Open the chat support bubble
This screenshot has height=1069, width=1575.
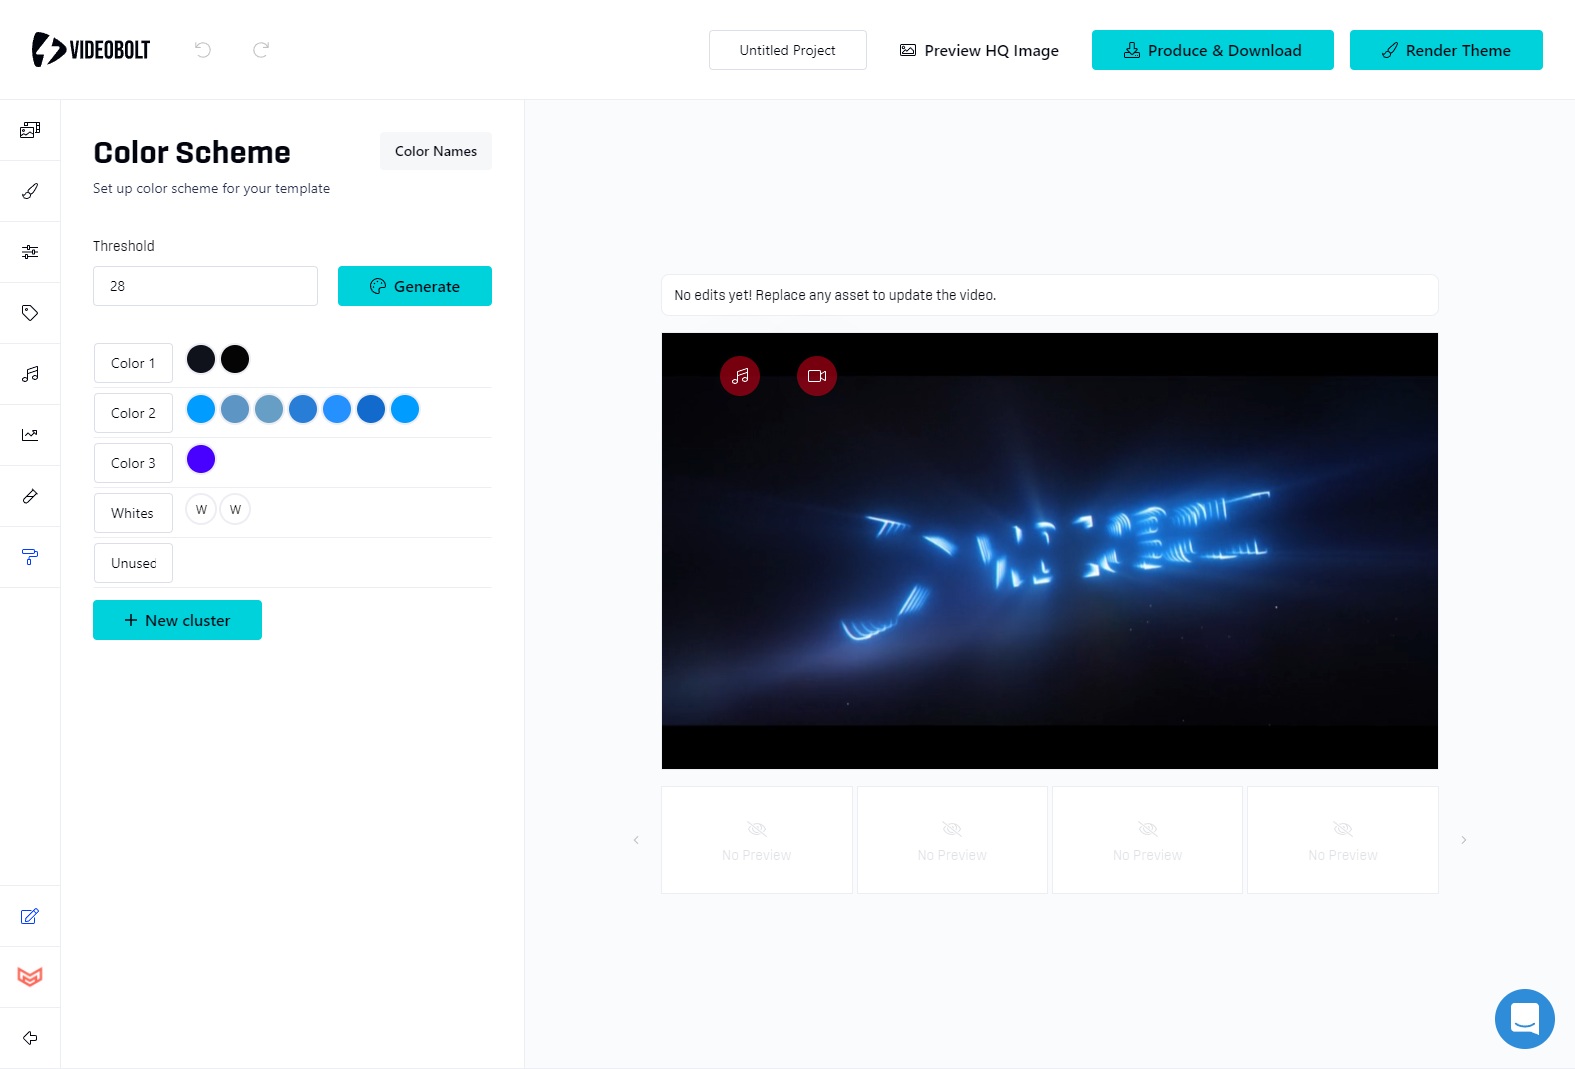point(1525,1019)
